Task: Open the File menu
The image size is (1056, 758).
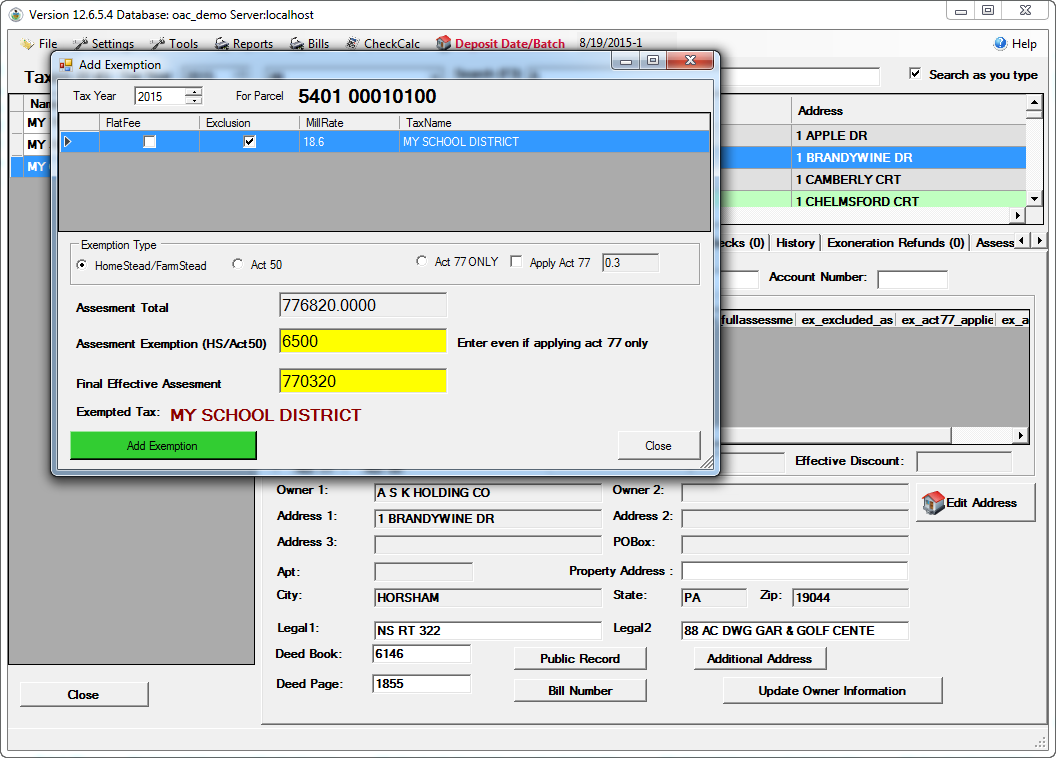Action: coord(48,44)
